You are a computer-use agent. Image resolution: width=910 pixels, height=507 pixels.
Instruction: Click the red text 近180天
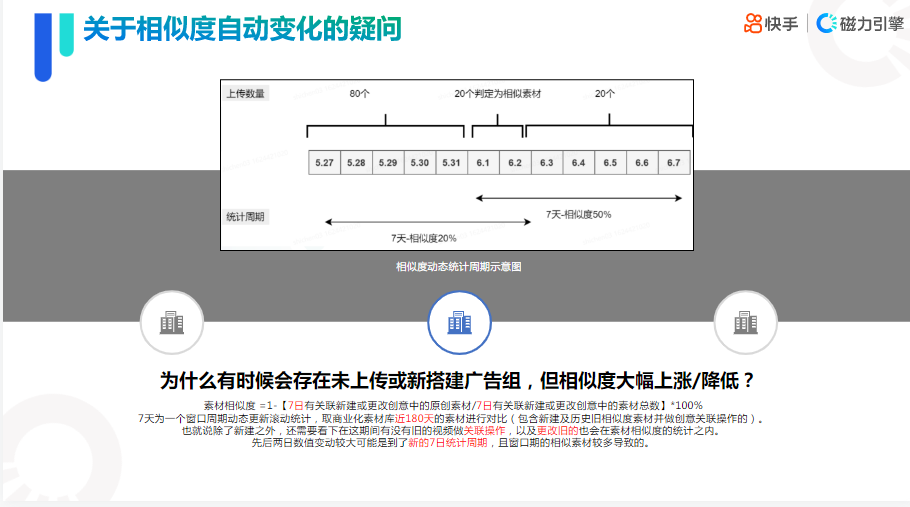pyautogui.click(x=414, y=418)
